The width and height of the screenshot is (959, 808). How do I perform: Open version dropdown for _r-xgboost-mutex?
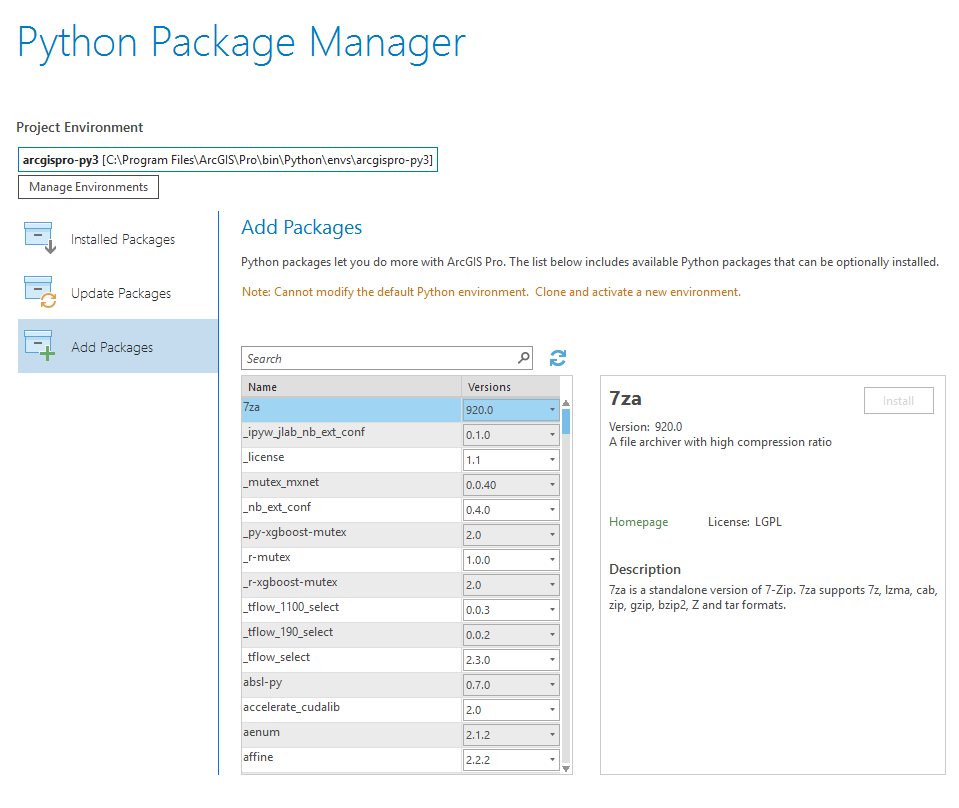tap(511, 585)
